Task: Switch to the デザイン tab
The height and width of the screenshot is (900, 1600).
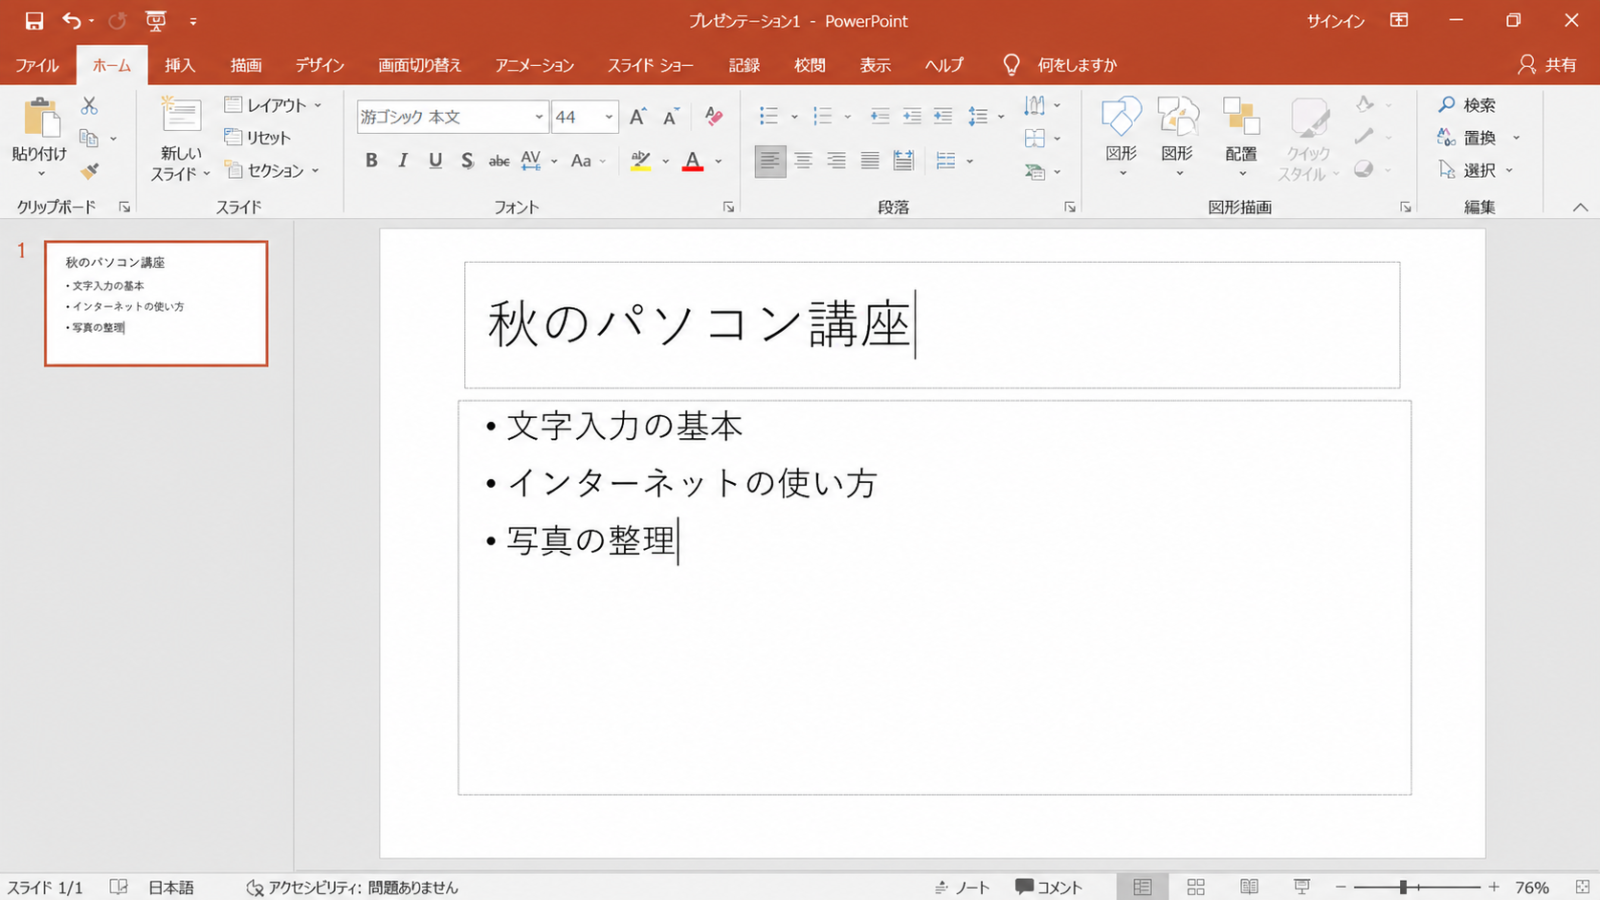Action: (320, 65)
